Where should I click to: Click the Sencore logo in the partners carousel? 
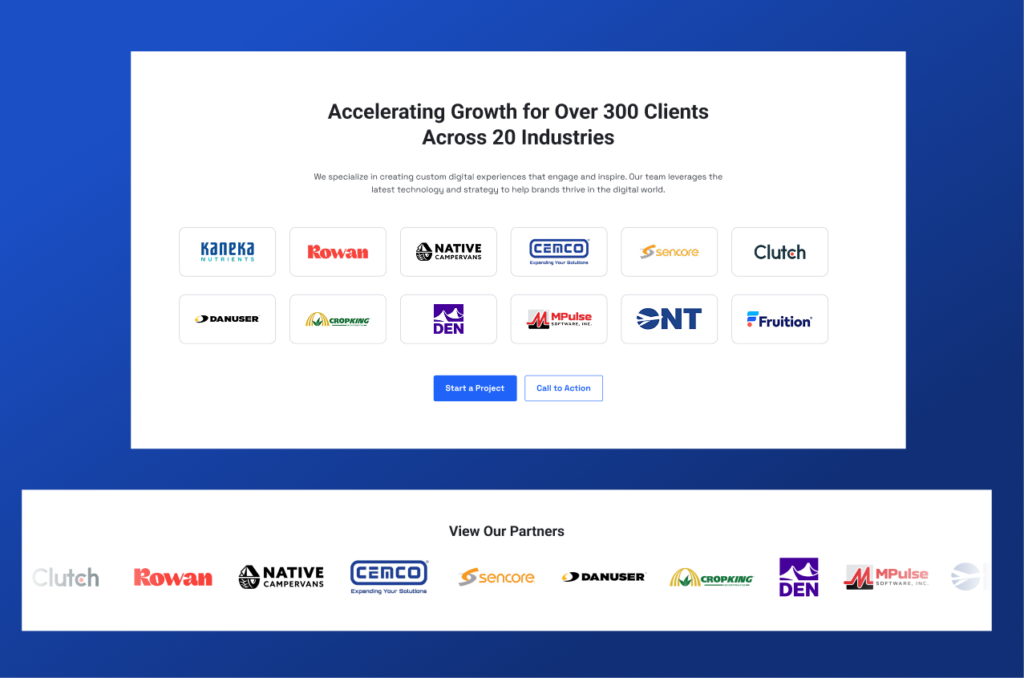click(x=497, y=577)
